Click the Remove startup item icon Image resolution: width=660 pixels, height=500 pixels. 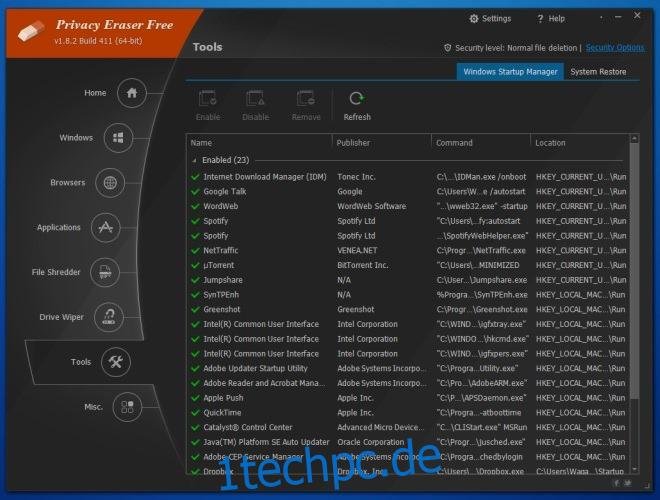(x=306, y=99)
